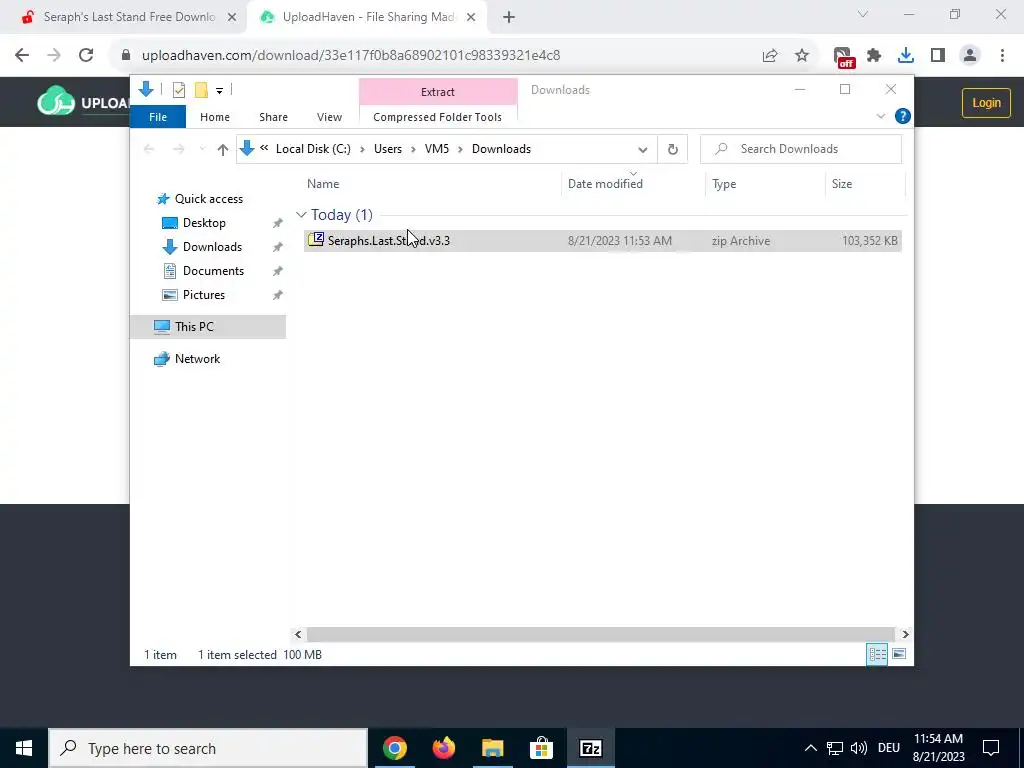
Task: Reload the UploadHaven page
Action: (86, 56)
